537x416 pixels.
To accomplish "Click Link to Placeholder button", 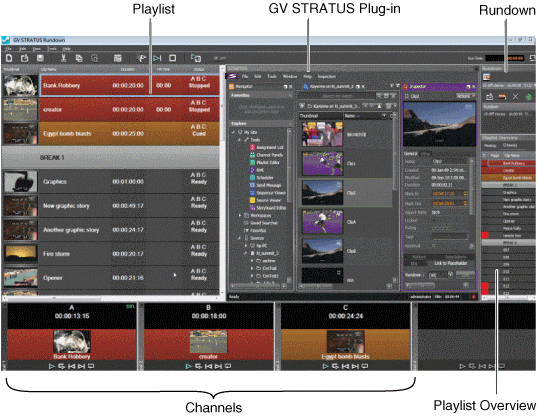I will [450, 263].
